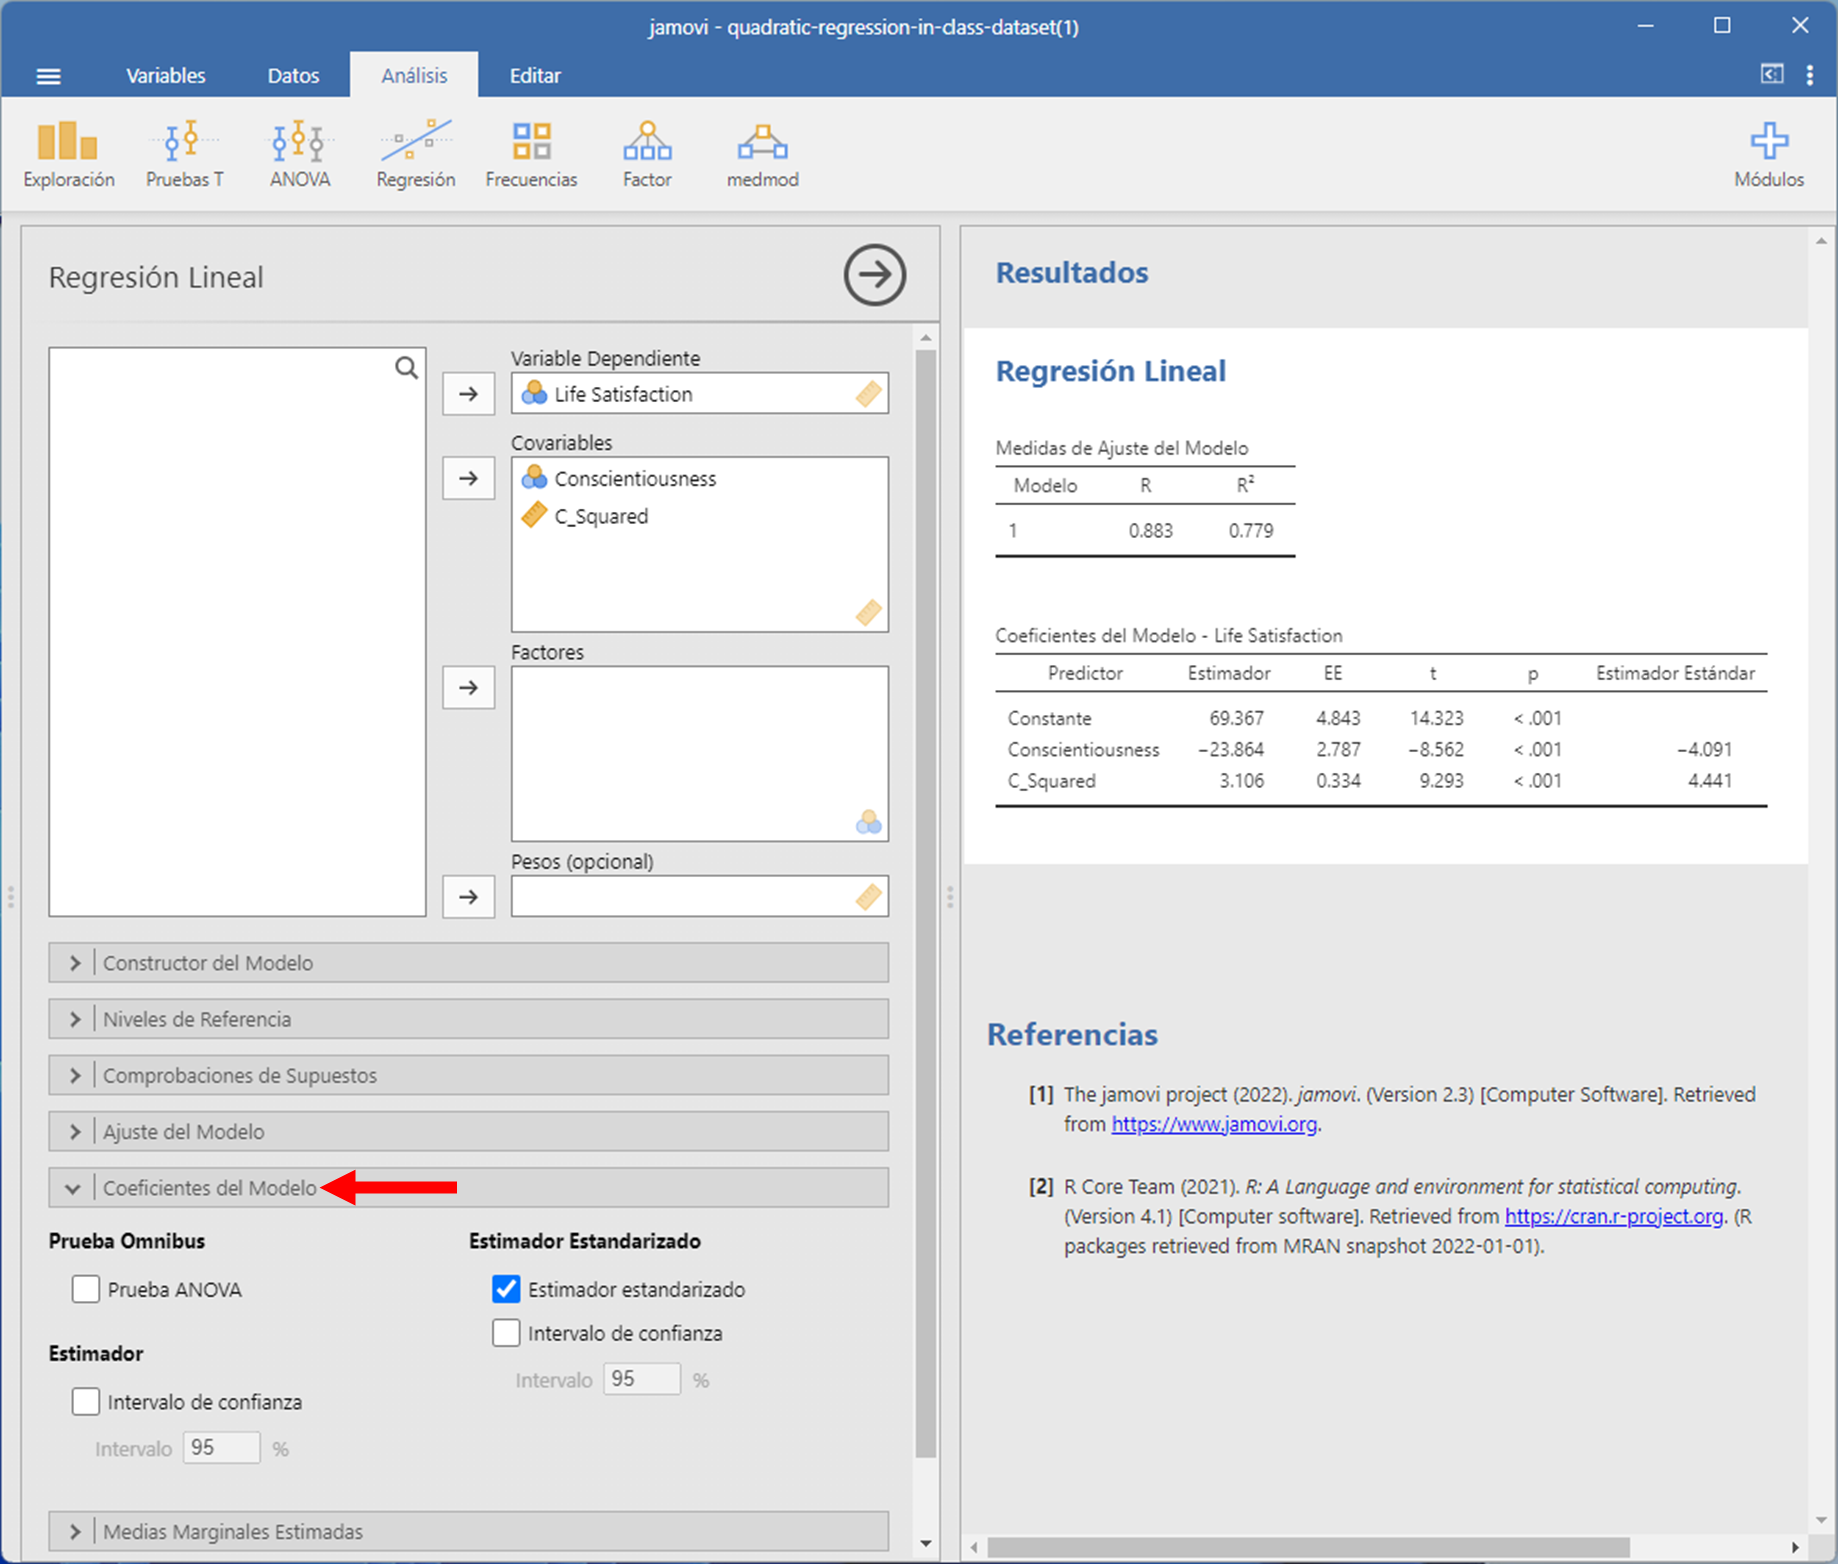Enable Intervalo de confianza under Estimador
The image size is (1838, 1564).
[86, 1402]
